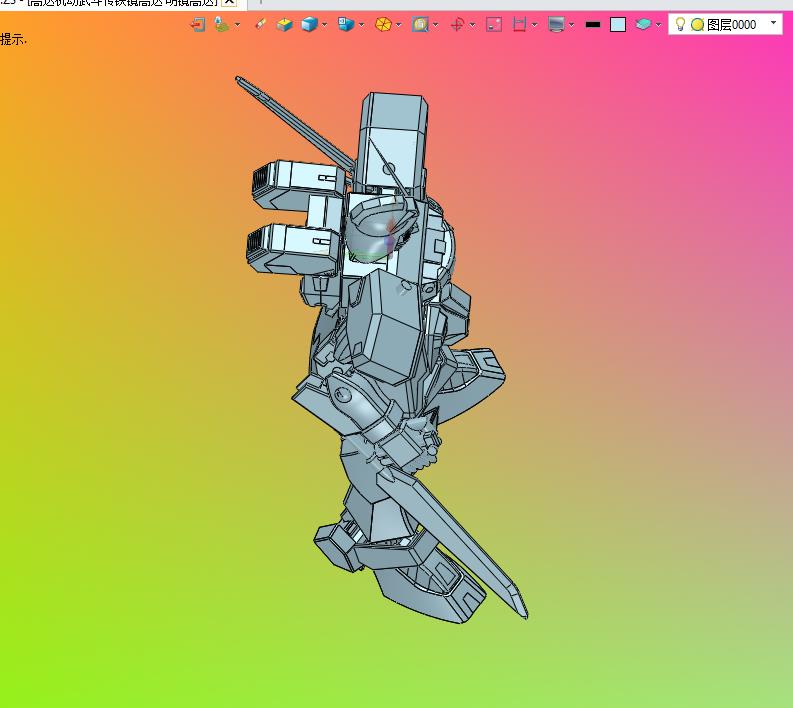
Task: Select the brush/attribute painter icon
Action: [260, 24]
